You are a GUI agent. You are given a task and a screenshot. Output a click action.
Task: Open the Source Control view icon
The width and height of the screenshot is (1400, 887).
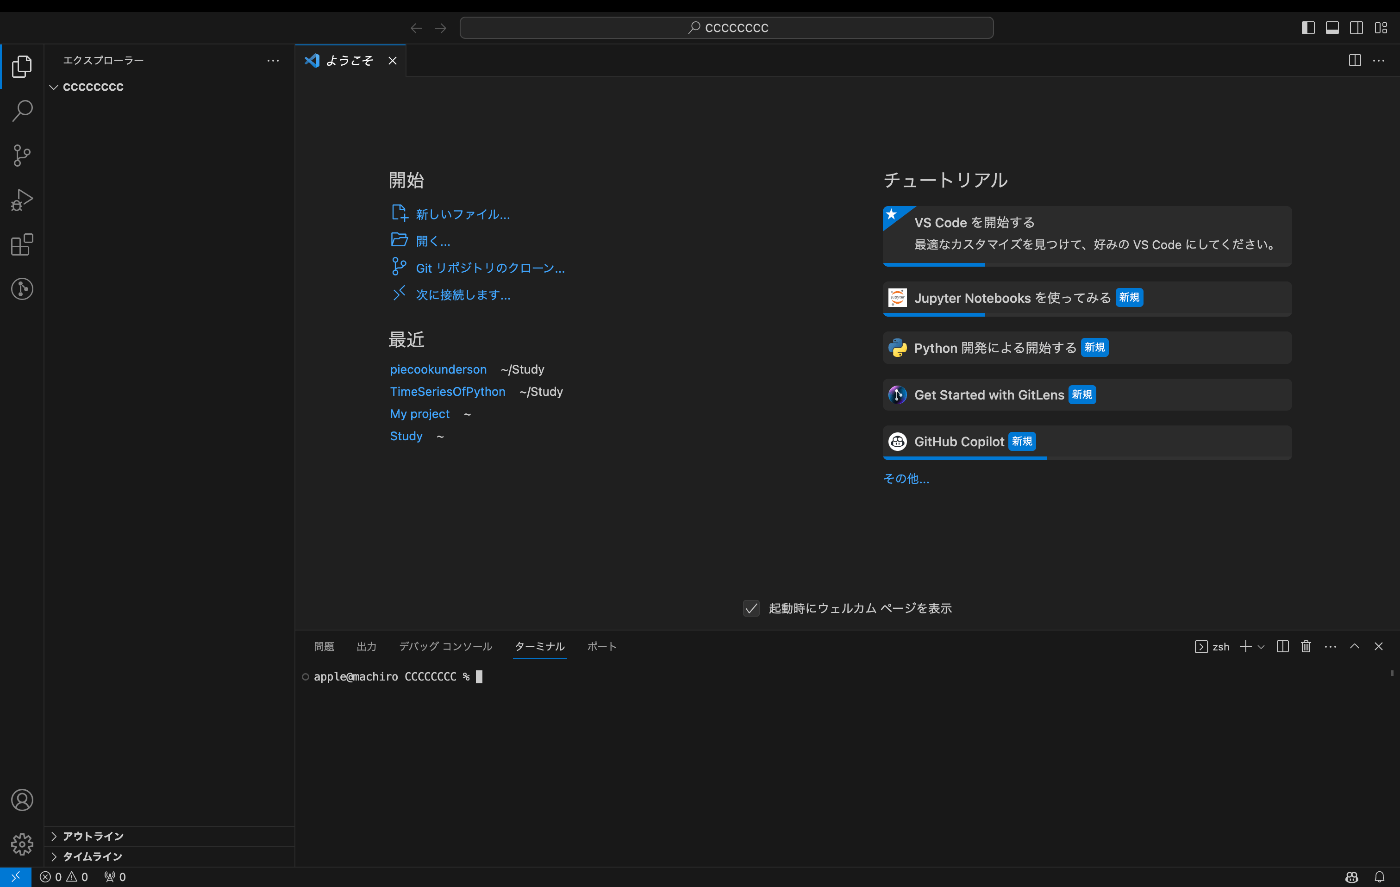[x=22, y=155]
